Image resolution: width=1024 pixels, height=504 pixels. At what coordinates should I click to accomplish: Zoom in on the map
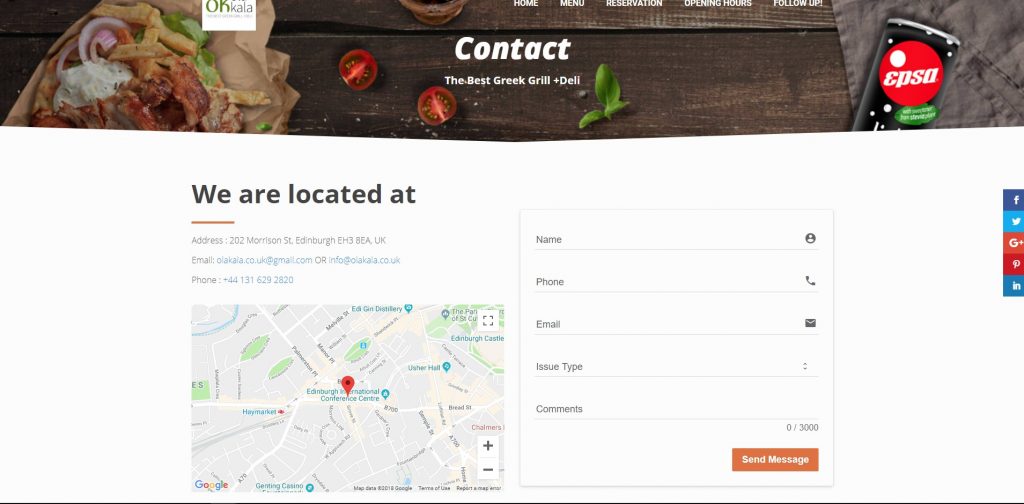(x=488, y=446)
